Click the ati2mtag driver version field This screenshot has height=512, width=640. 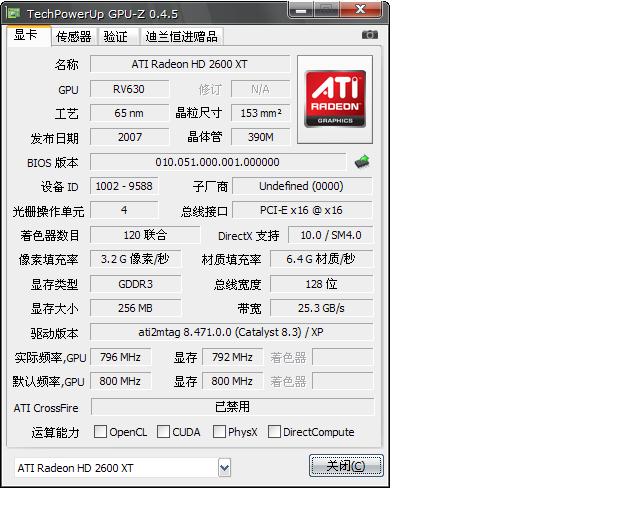click(231, 332)
